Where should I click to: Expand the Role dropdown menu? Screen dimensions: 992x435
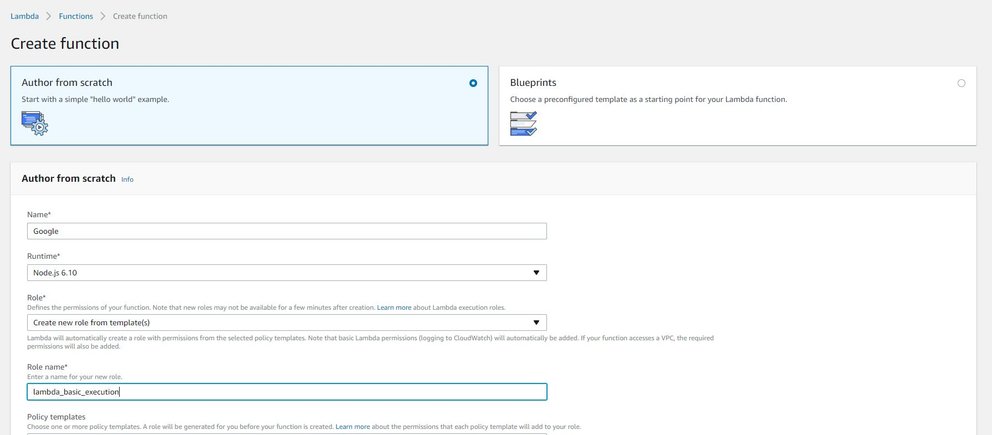click(x=287, y=322)
